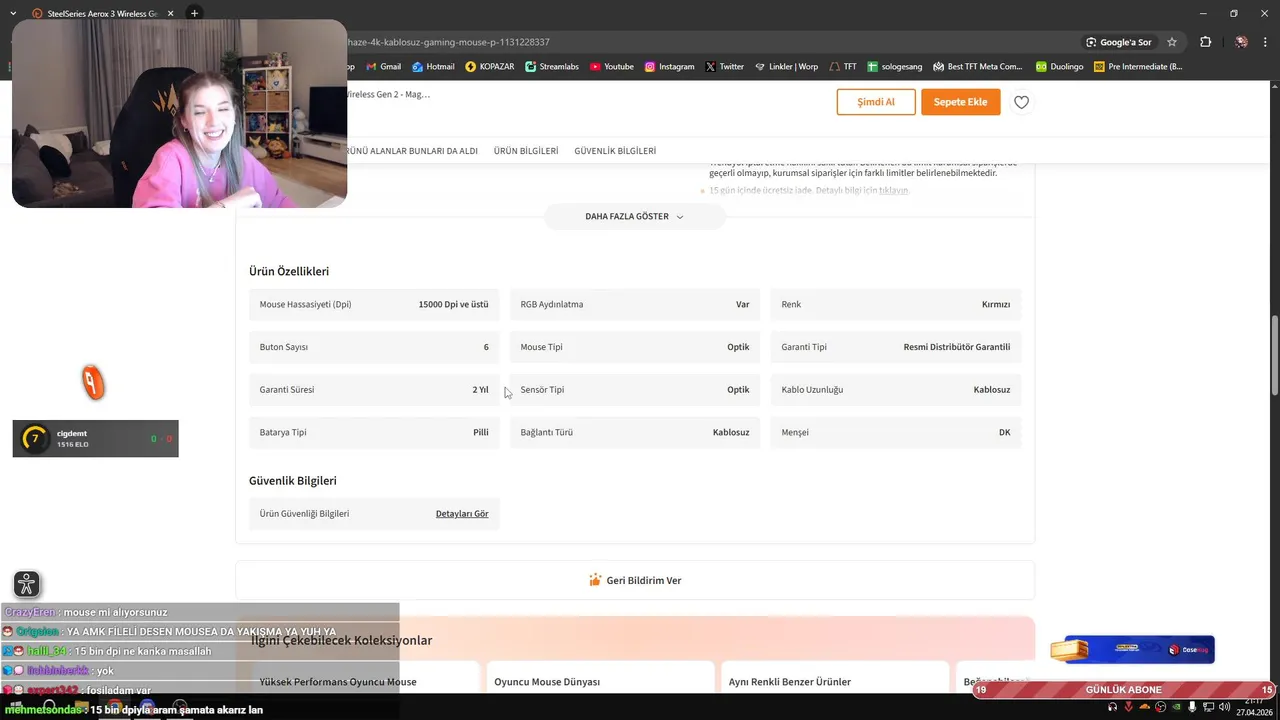The height and width of the screenshot is (720, 1280).
Task: Open the Best TFT Meta Com... bookmark
Action: [978, 67]
